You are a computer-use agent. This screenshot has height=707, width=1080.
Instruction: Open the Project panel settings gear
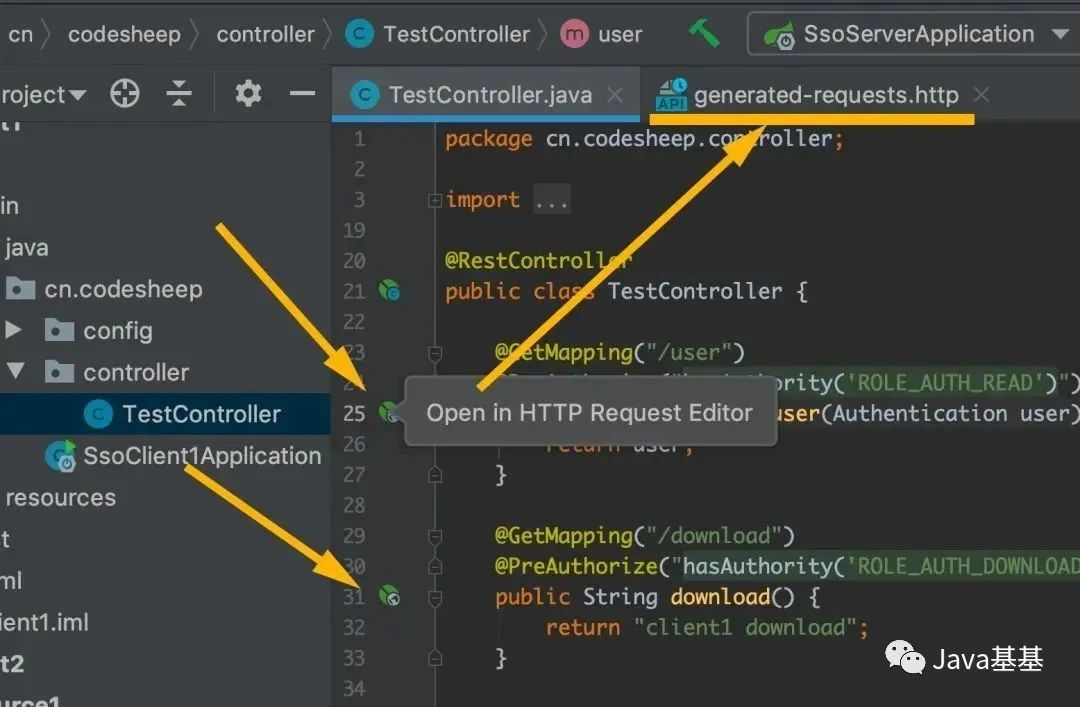[248, 93]
